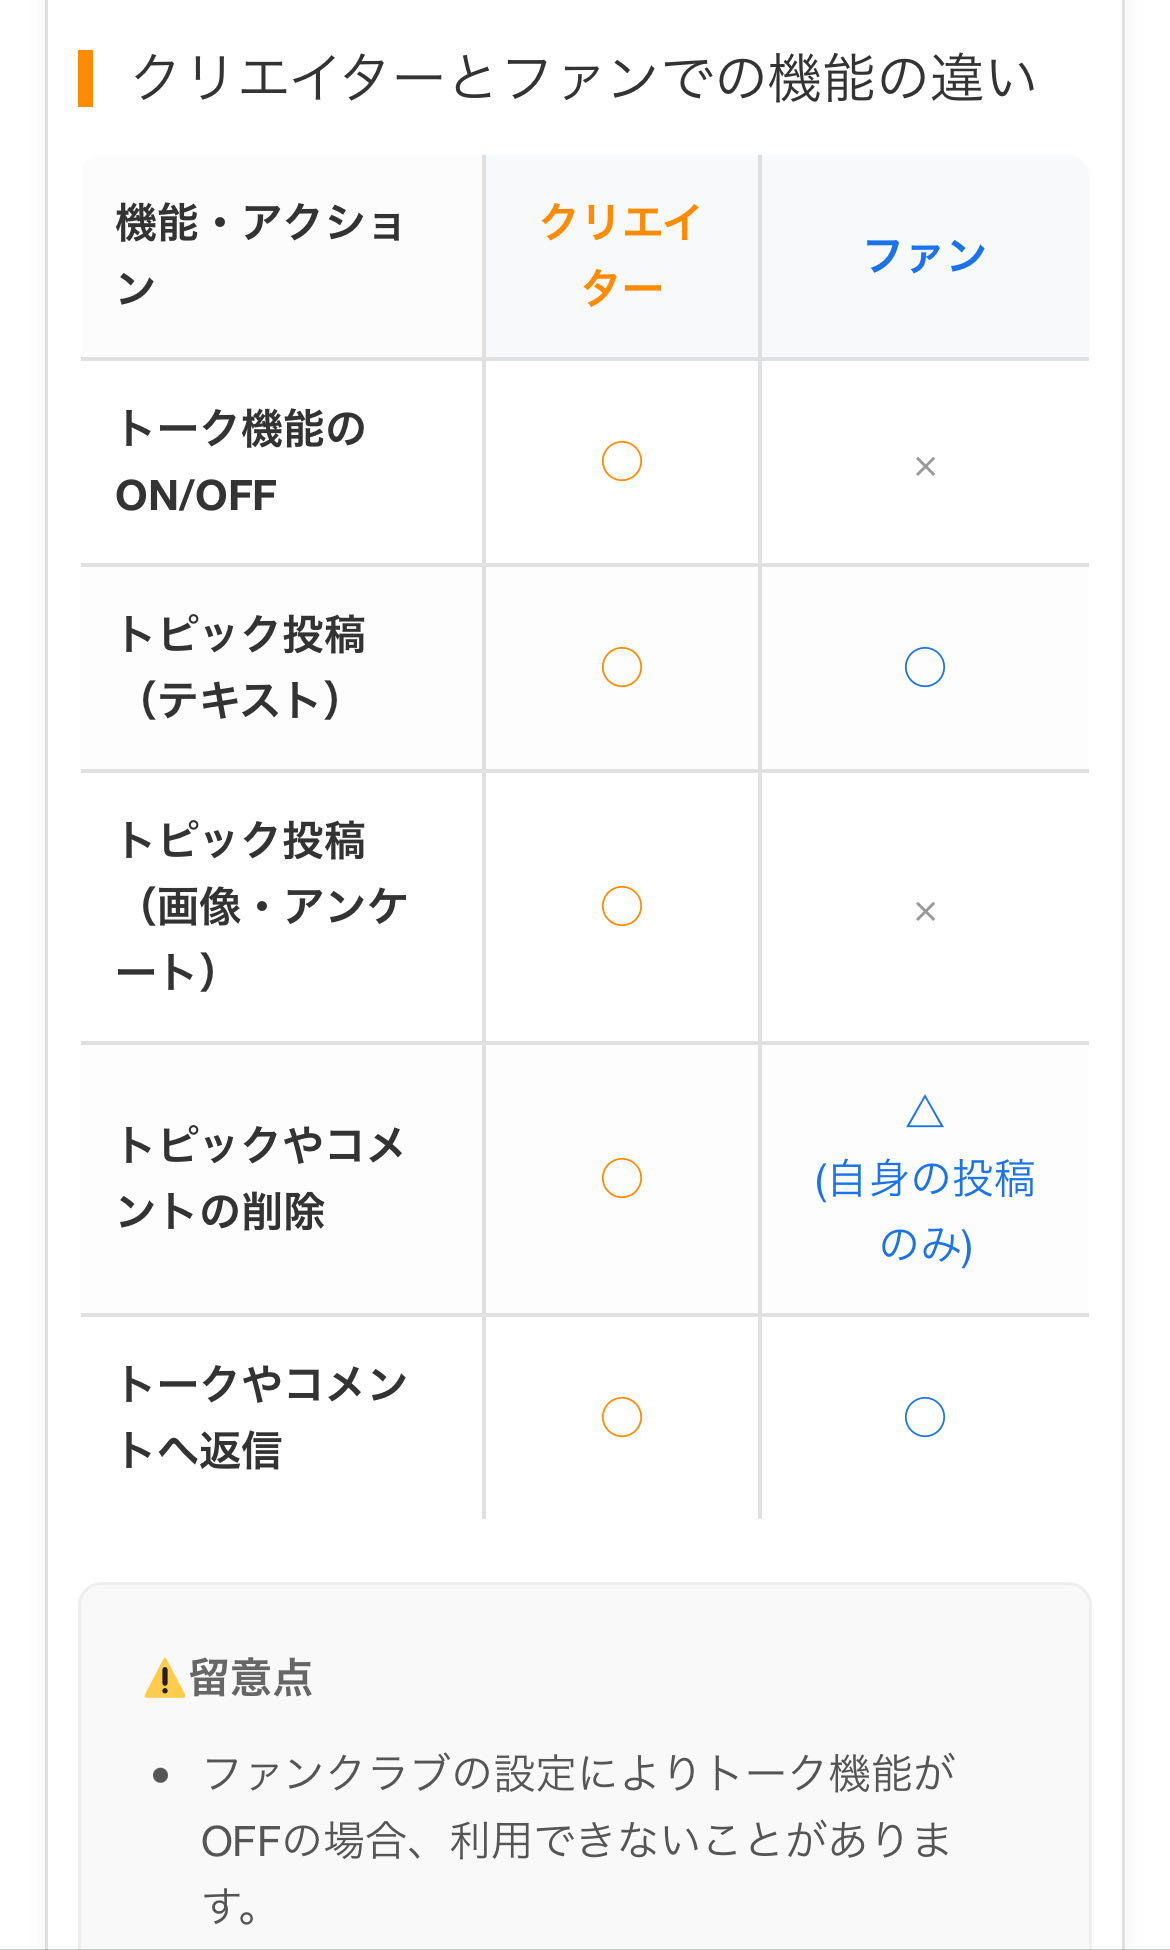Select the クリエイター column header
Screen dimensions: 1170x1950
pos(621,255)
